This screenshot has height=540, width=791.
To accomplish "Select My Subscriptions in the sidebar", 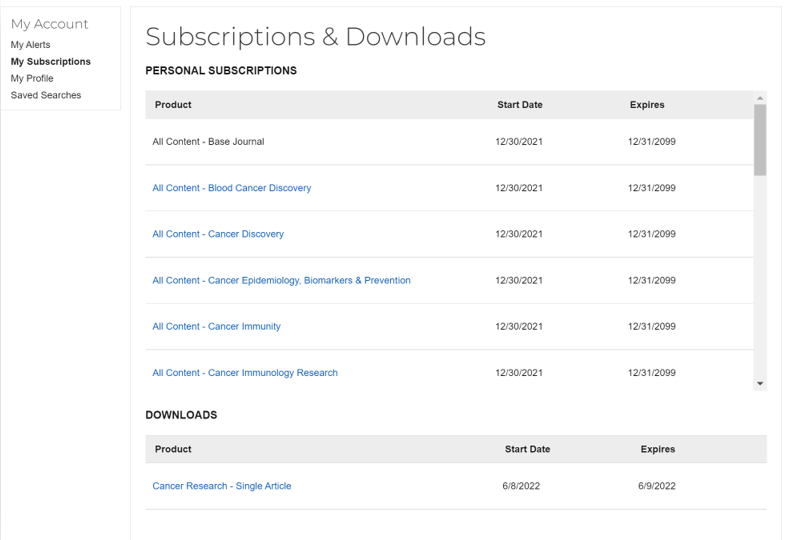I will pos(50,62).
